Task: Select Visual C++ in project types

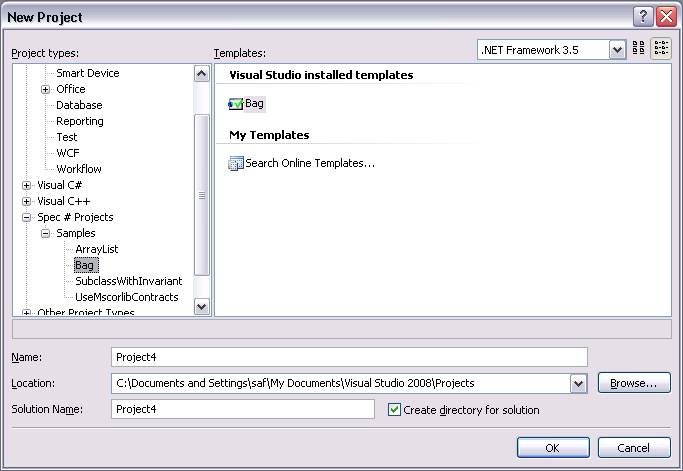Action: coord(63,201)
